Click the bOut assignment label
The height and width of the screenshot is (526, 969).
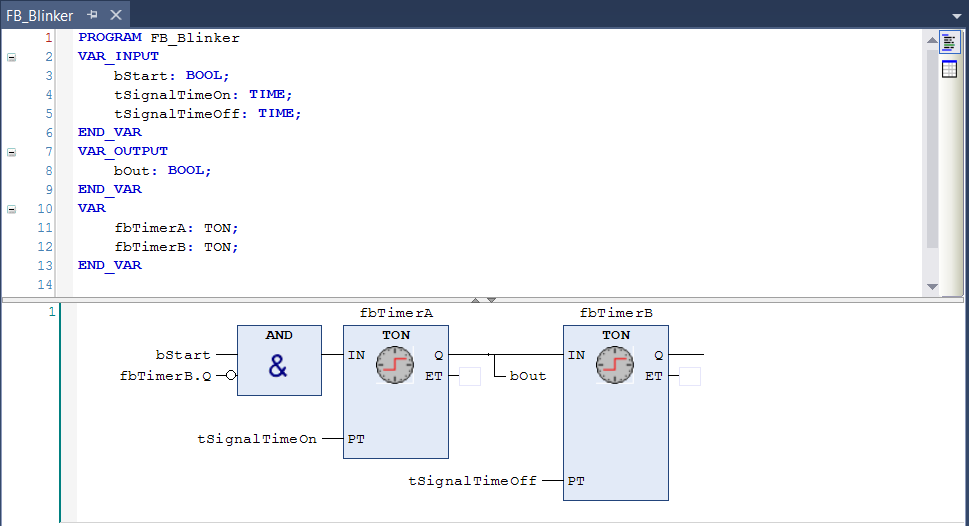[528, 377]
